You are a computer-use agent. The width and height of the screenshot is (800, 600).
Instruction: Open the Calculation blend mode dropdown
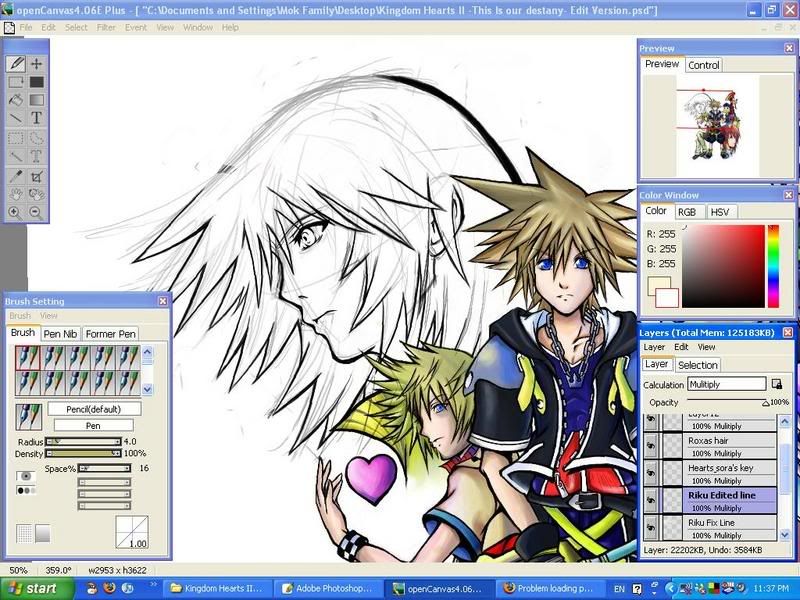pos(727,384)
